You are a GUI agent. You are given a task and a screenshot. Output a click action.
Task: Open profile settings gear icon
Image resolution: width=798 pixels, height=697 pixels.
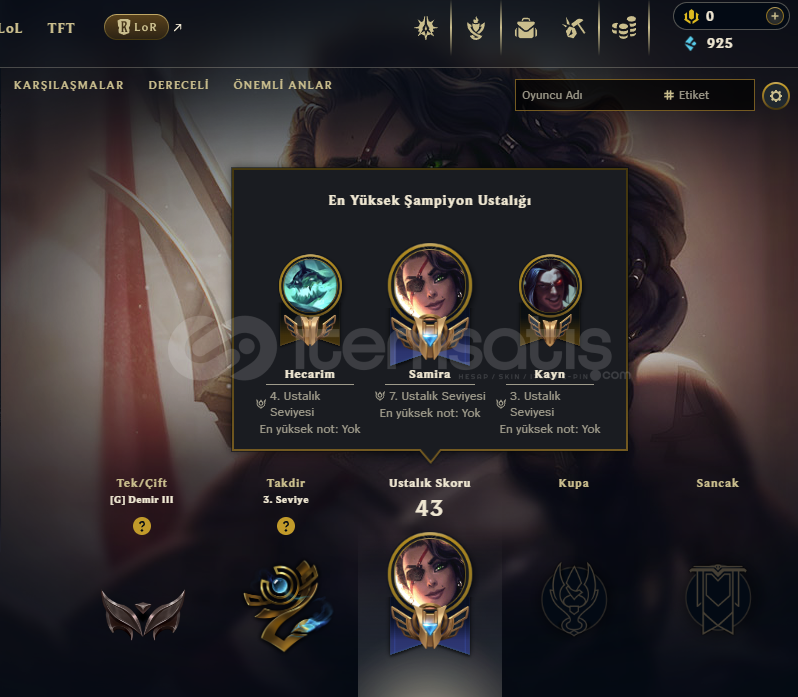(776, 96)
